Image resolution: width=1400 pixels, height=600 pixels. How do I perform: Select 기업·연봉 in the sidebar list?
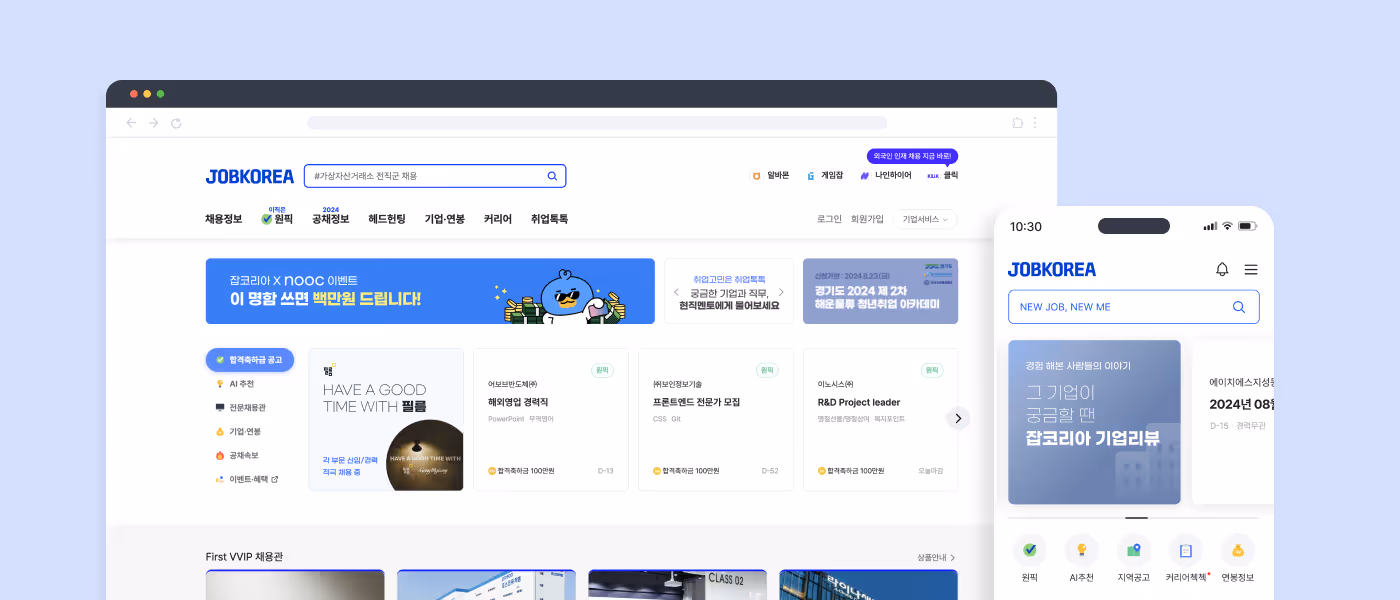pos(238,432)
